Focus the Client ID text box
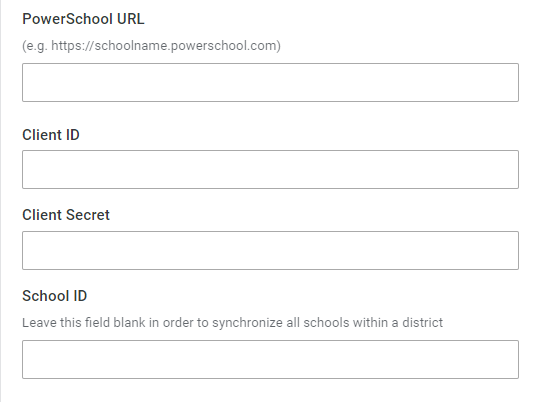 270,169
